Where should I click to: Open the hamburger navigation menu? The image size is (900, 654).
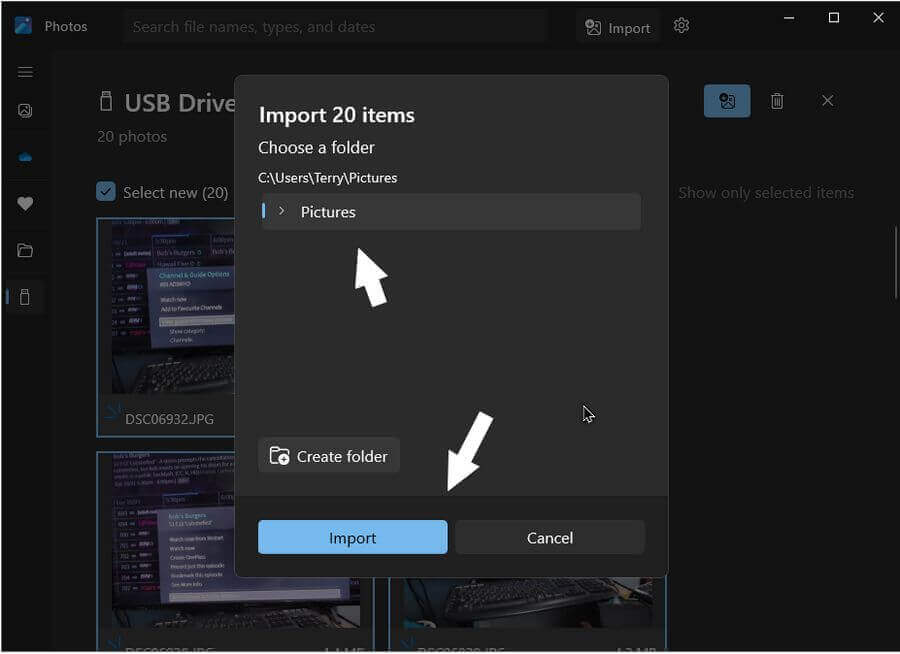click(x=25, y=72)
